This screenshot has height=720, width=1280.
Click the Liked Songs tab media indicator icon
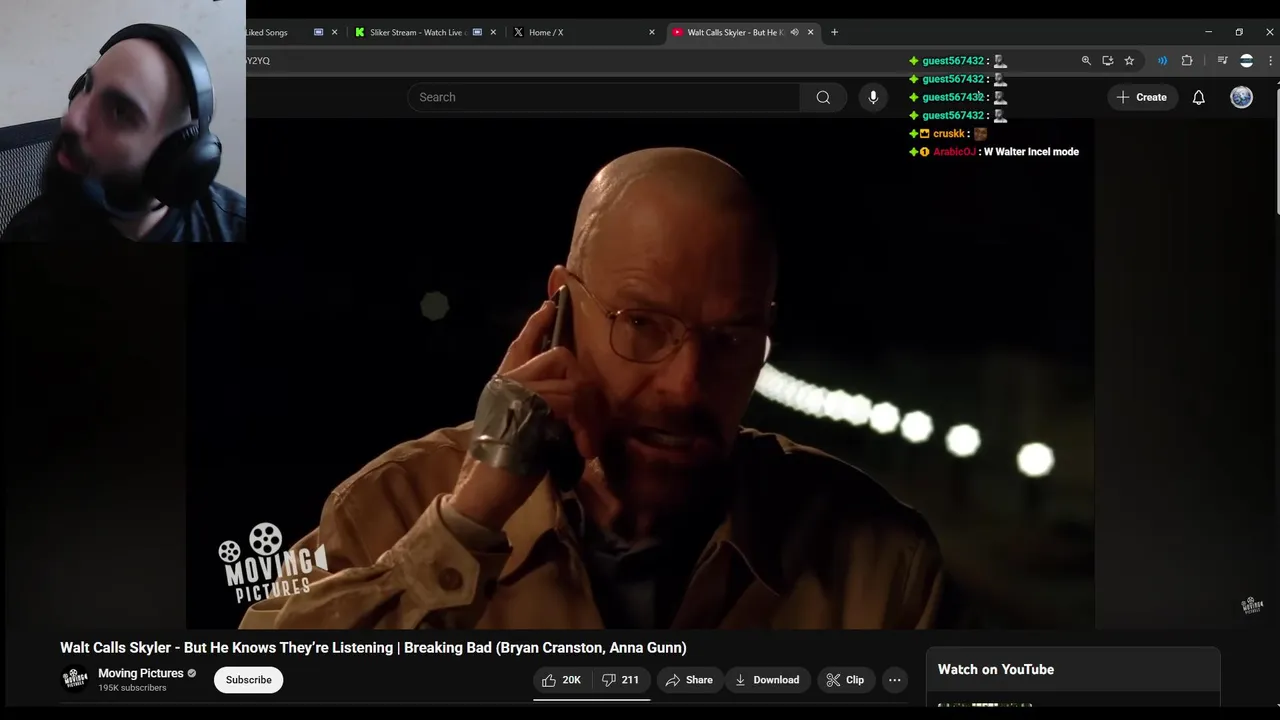tap(319, 32)
